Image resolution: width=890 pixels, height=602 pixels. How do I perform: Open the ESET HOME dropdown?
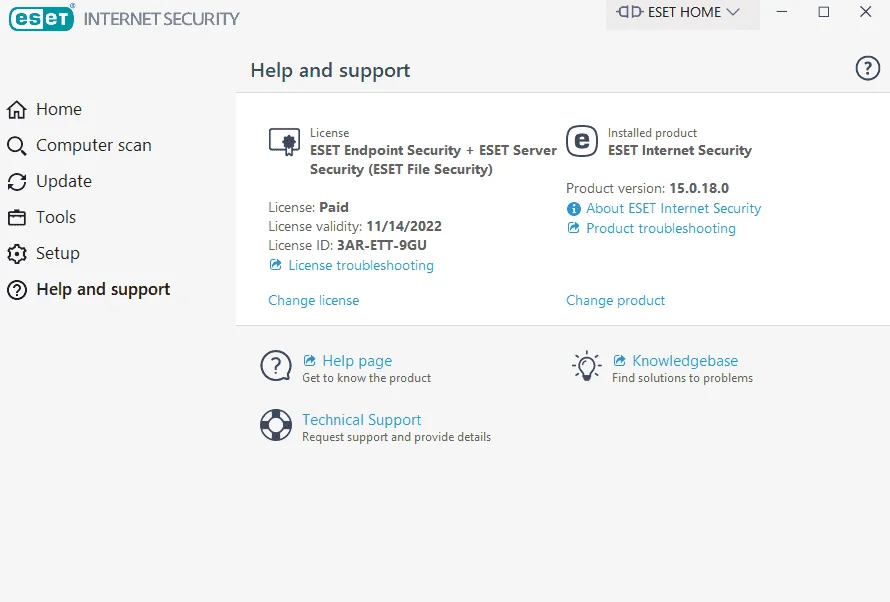point(683,12)
